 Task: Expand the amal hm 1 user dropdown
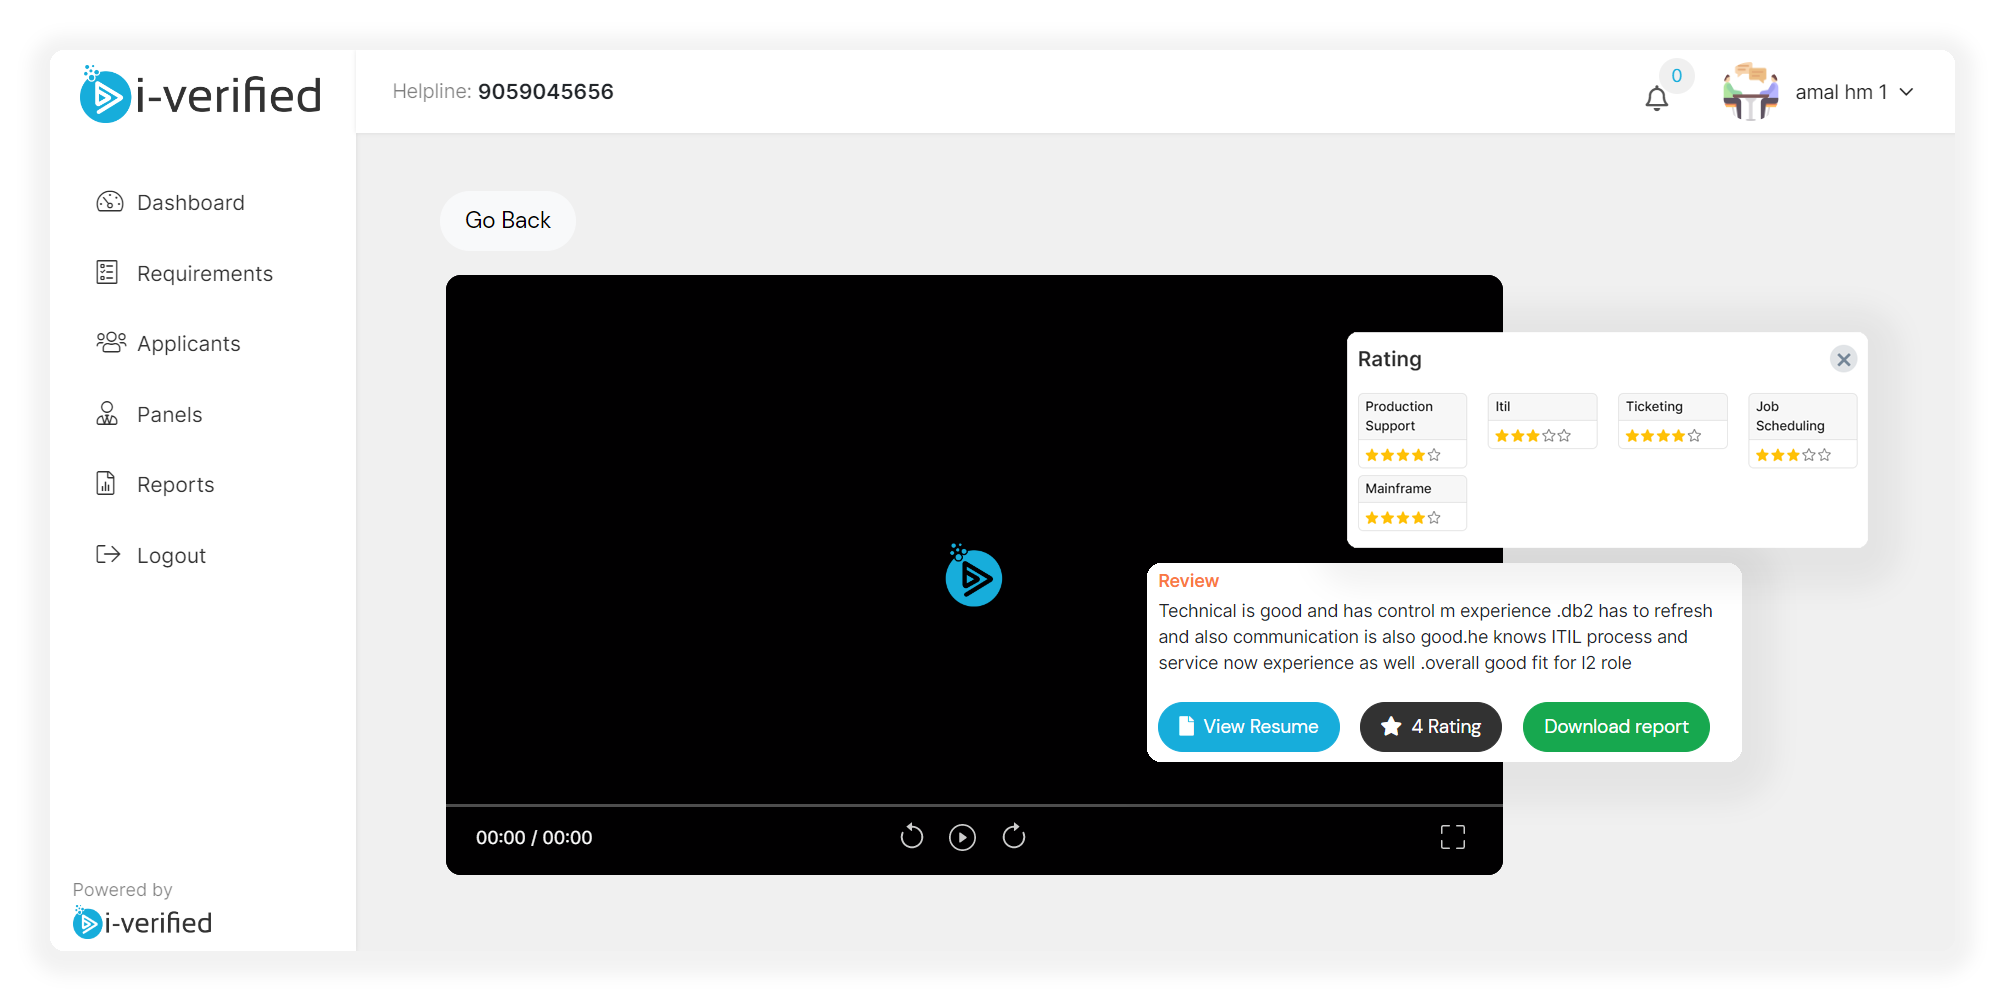pos(1906,92)
